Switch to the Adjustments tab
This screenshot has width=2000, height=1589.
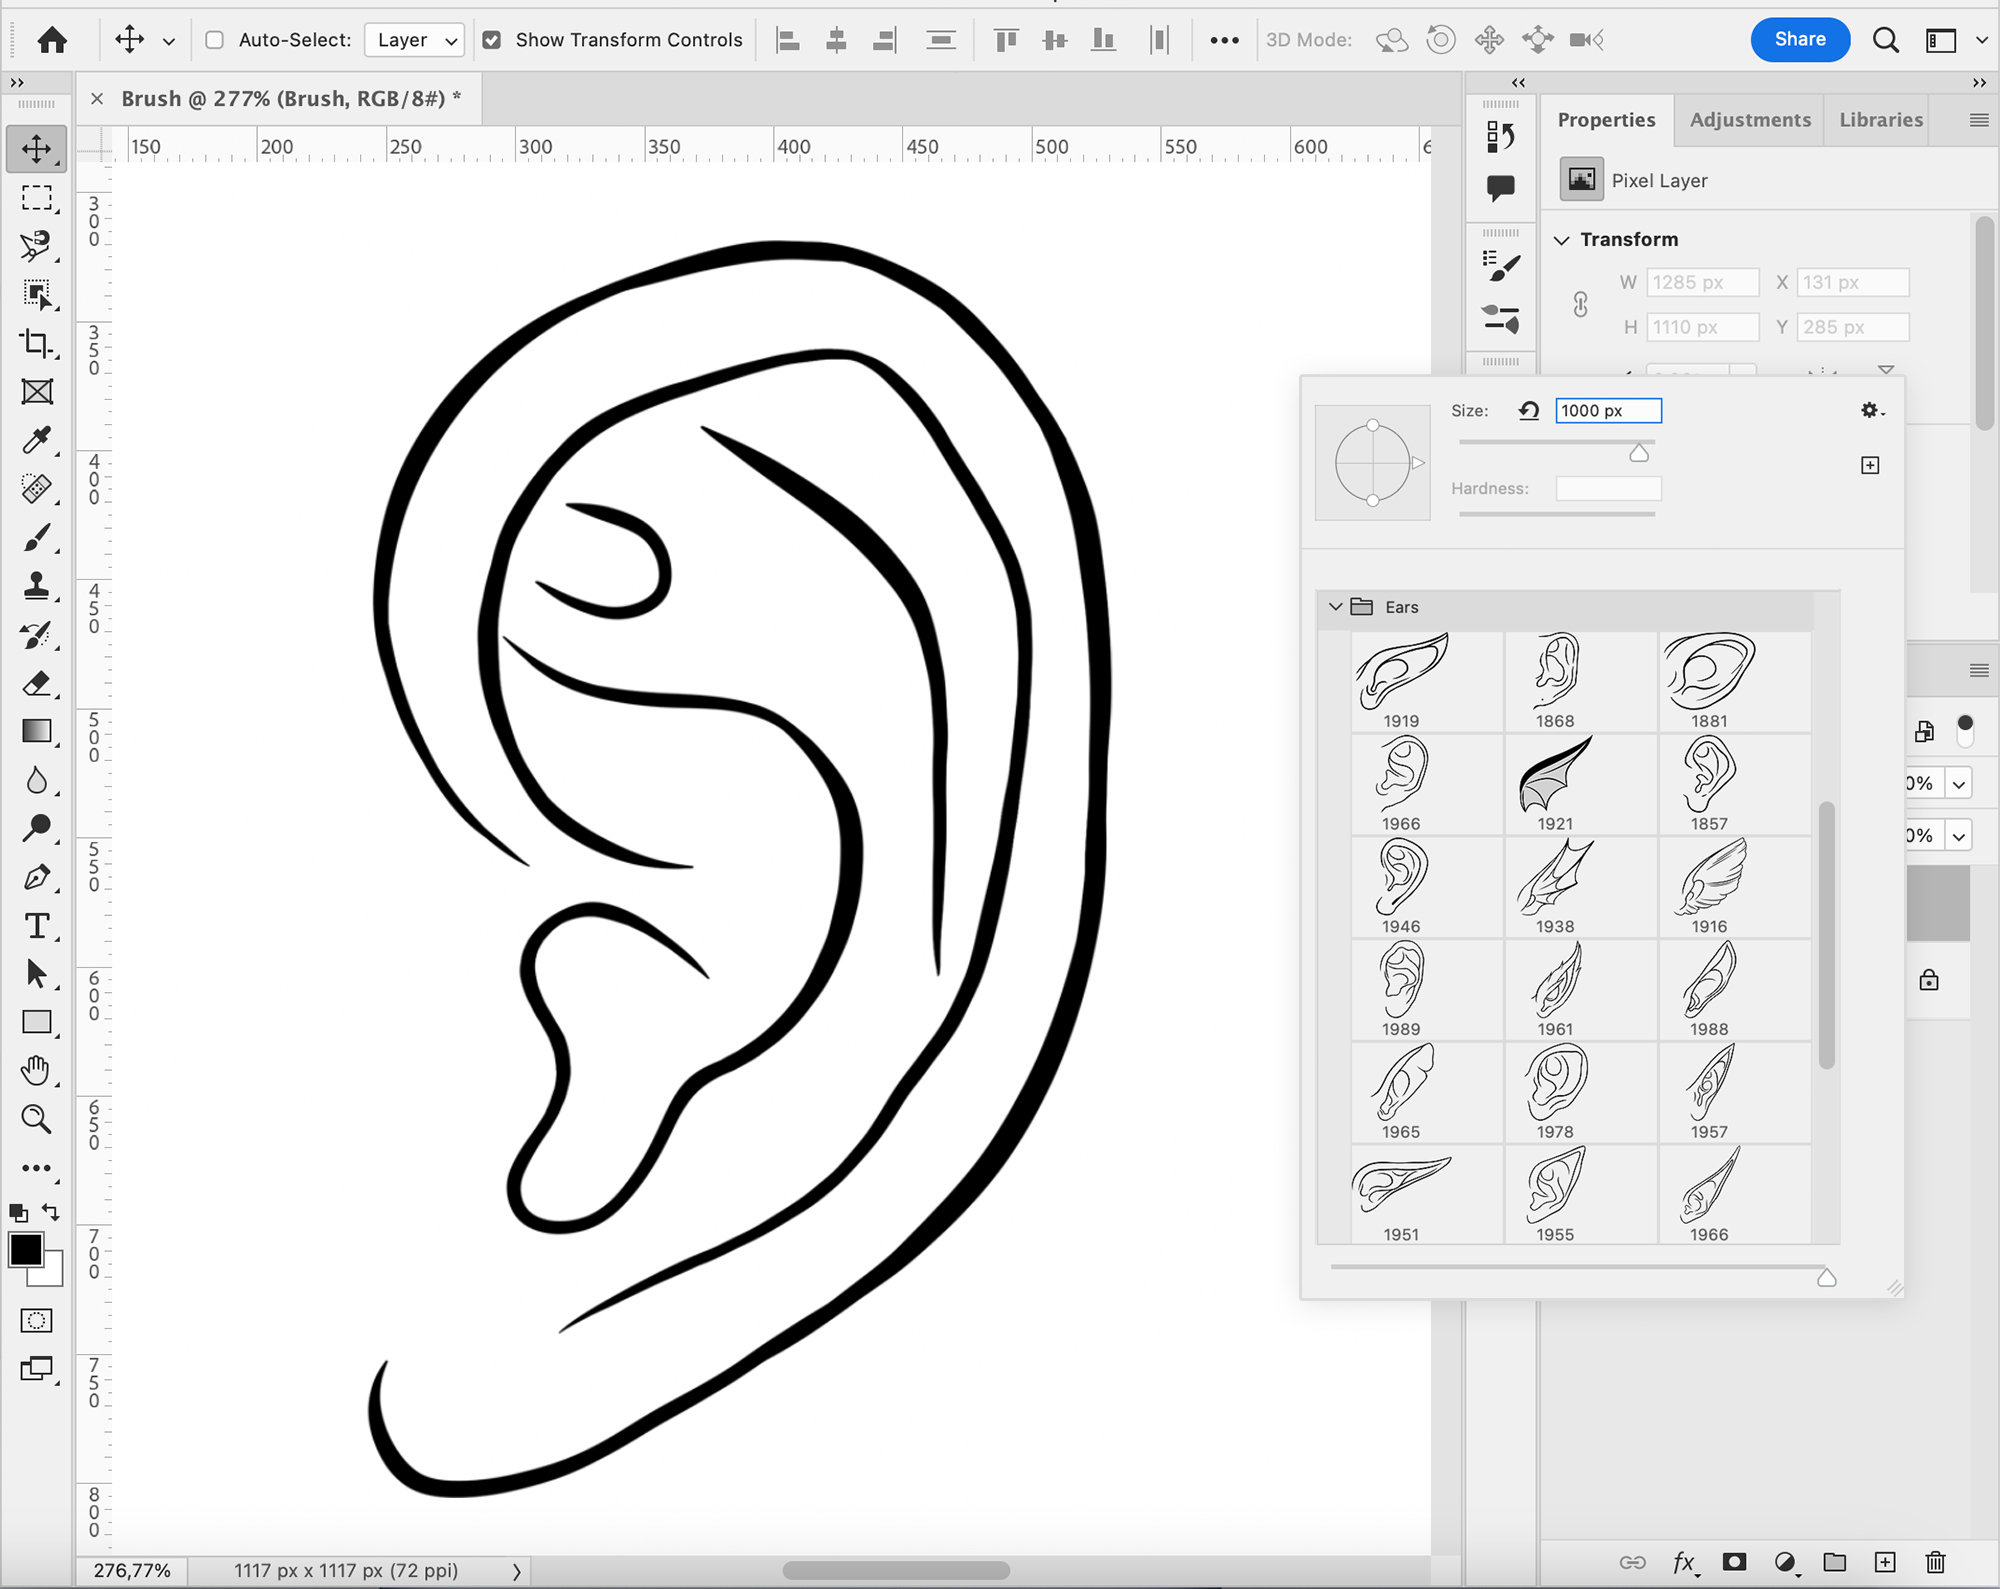1750,119
